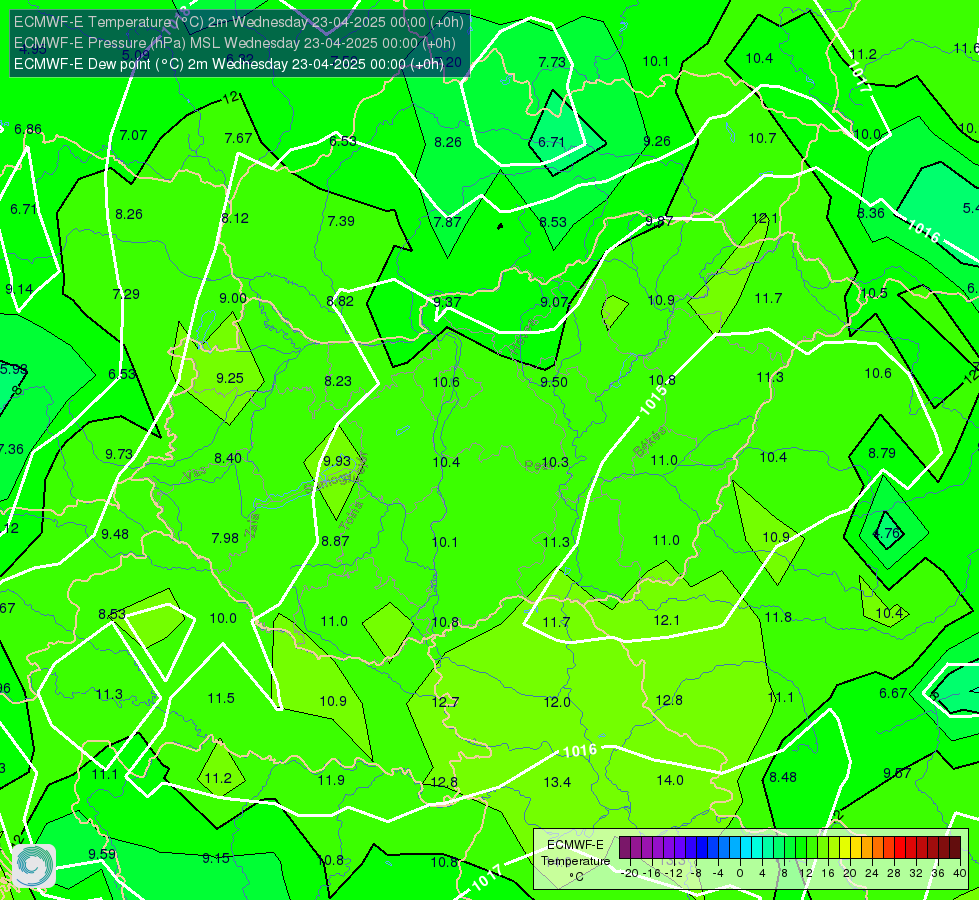Click the 8.40 temperature value
The height and width of the screenshot is (900, 979).
(228, 458)
